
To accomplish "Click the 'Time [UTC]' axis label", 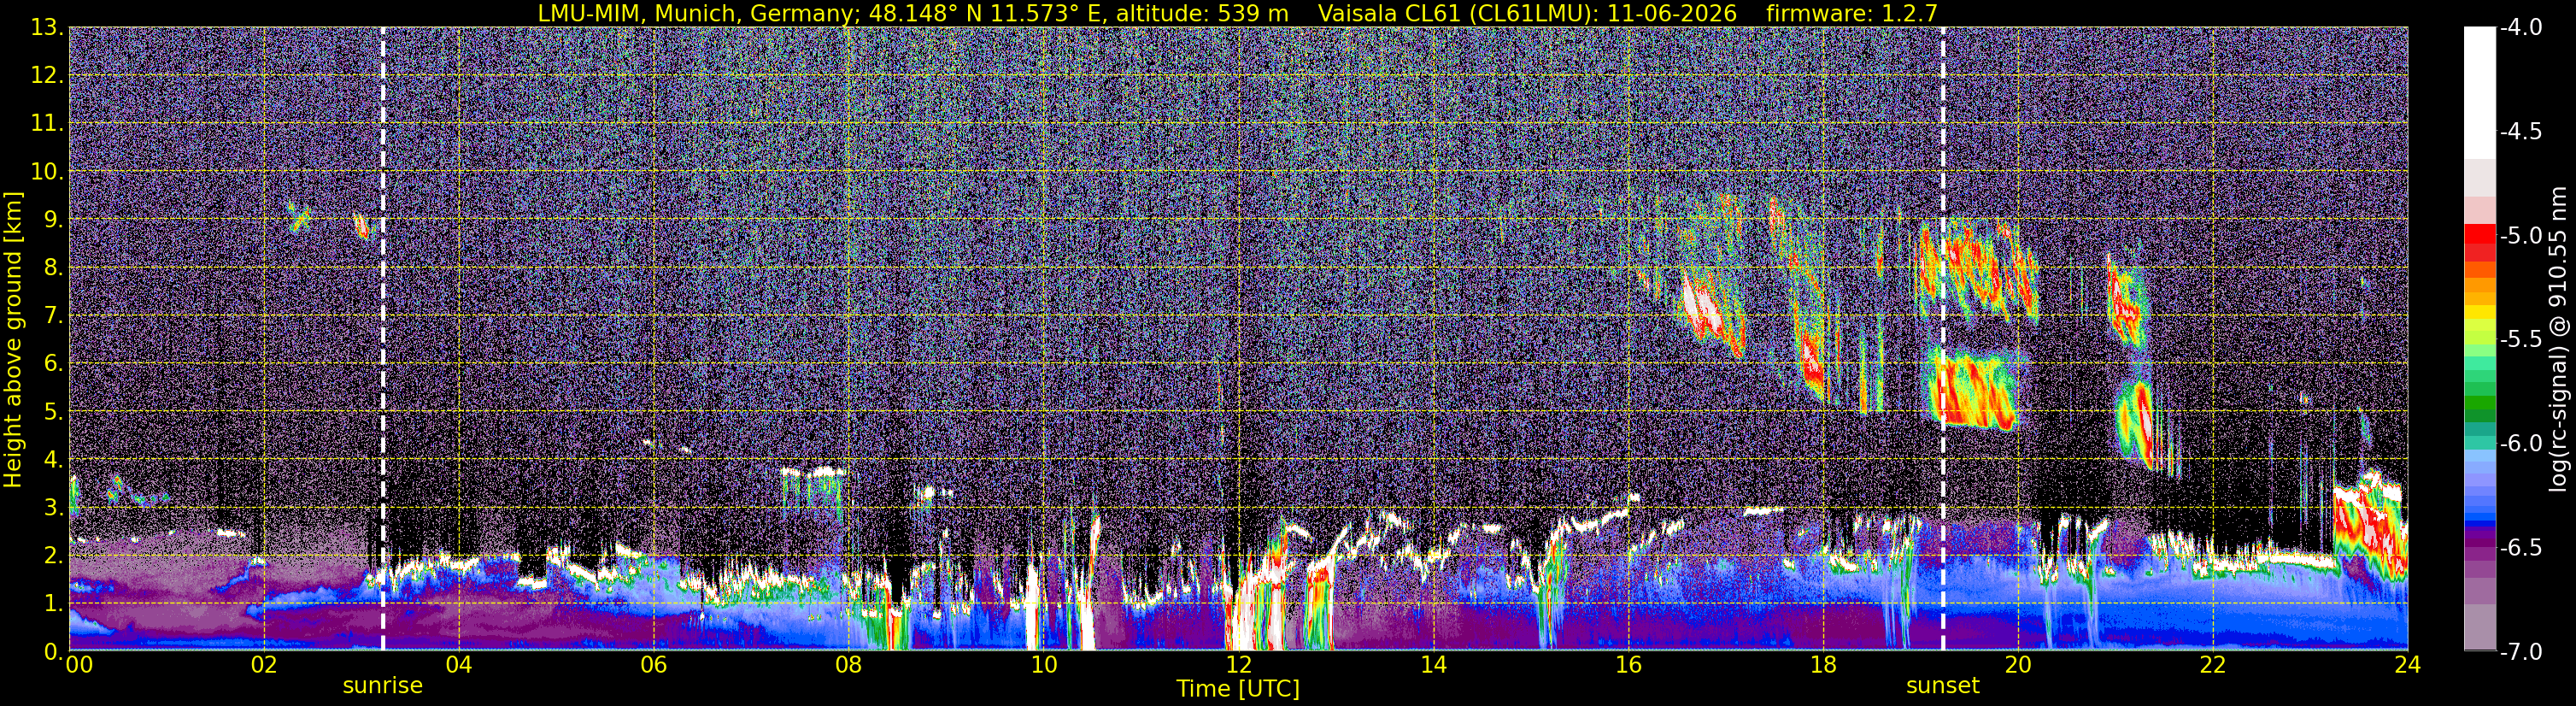I will point(1238,689).
